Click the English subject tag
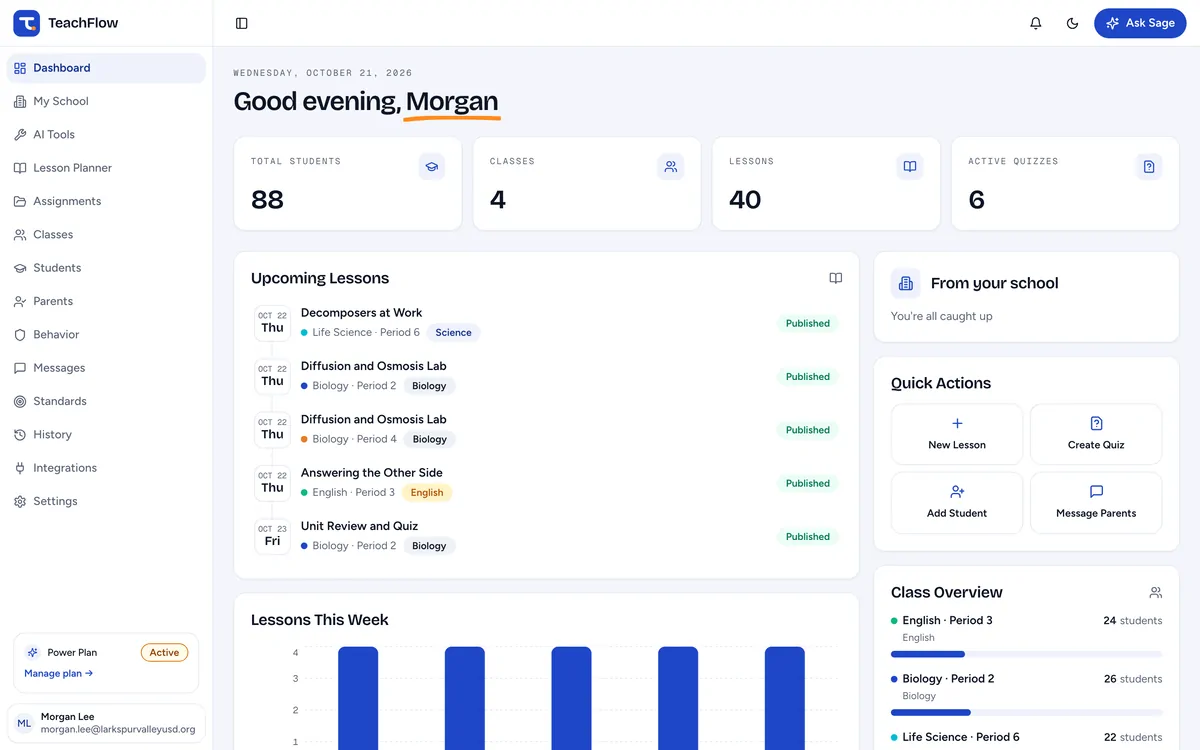 pyautogui.click(x=427, y=493)
